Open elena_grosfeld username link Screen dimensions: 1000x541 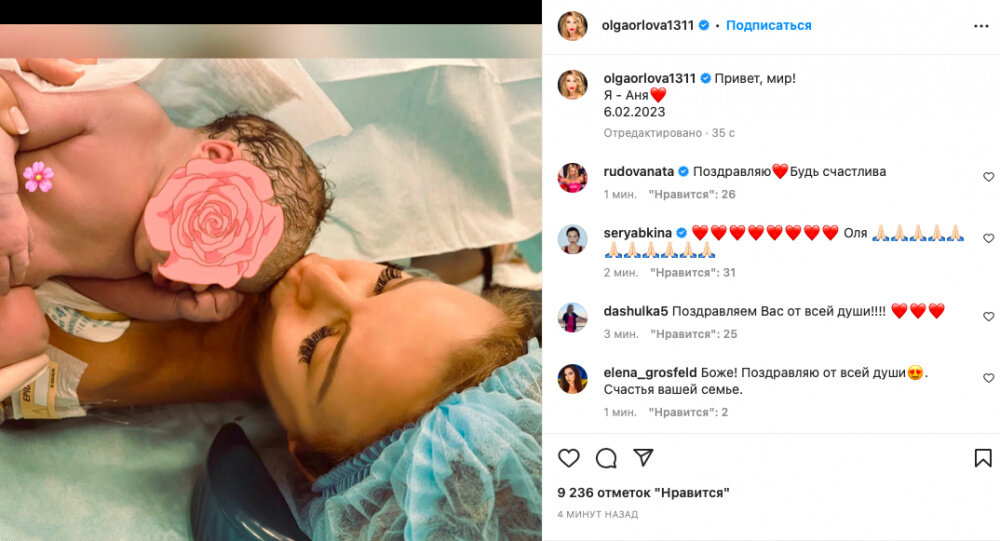click(650, 373)
